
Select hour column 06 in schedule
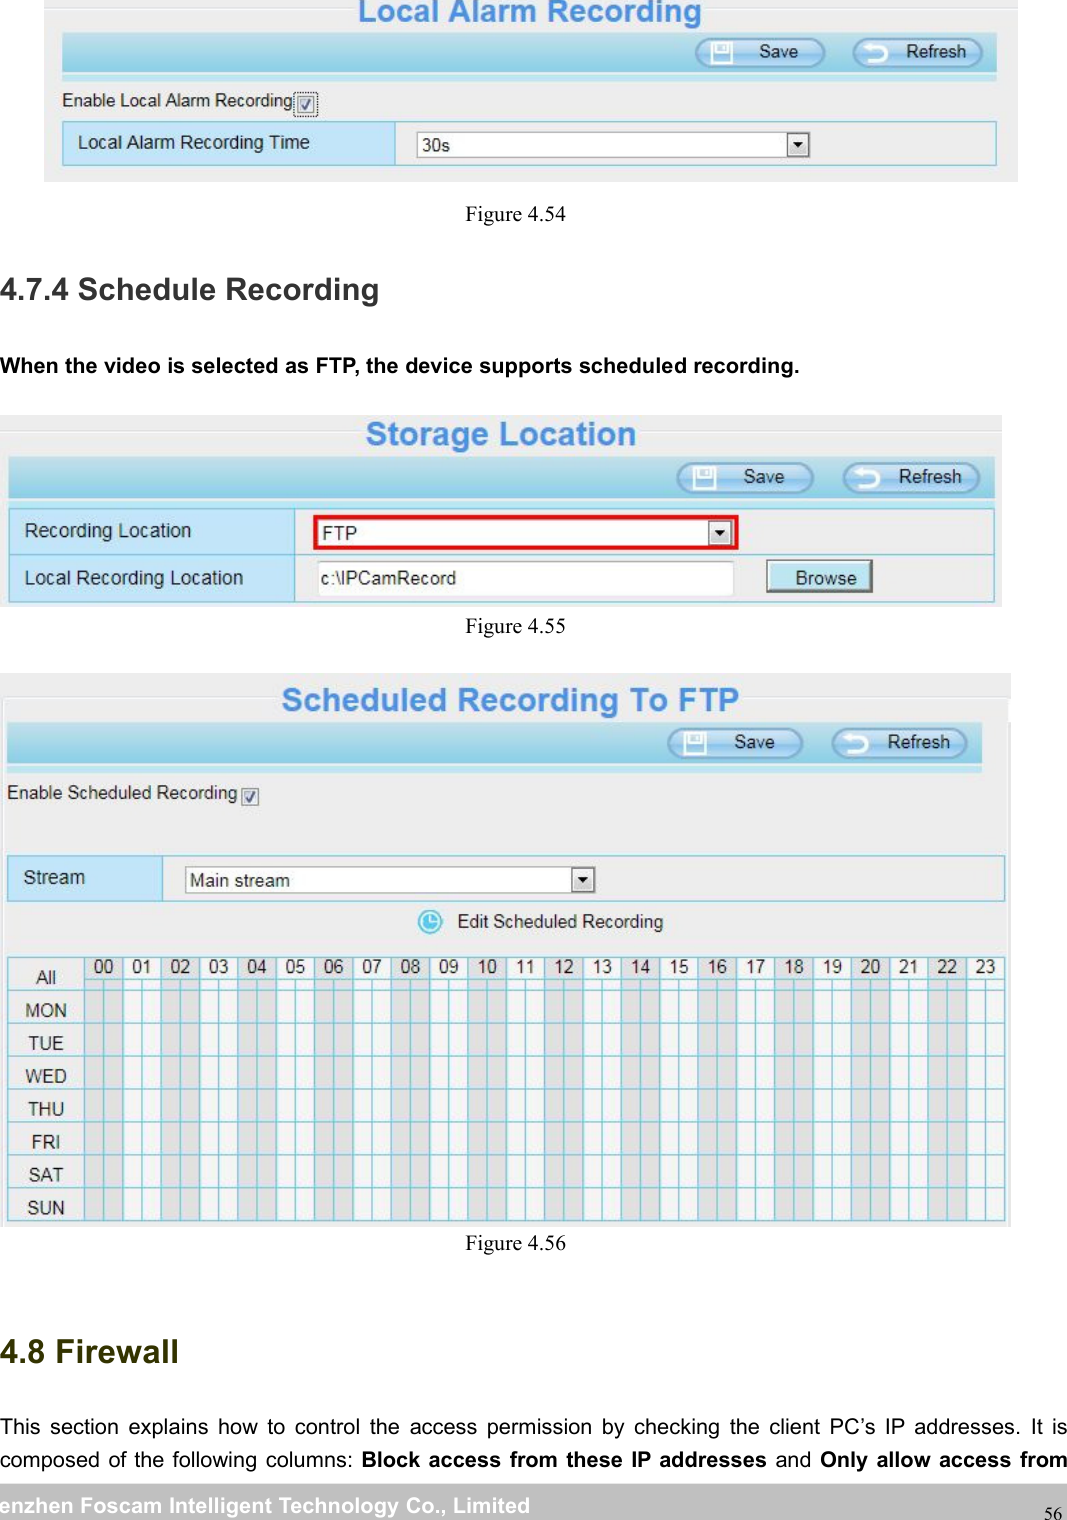pos(334,967)
